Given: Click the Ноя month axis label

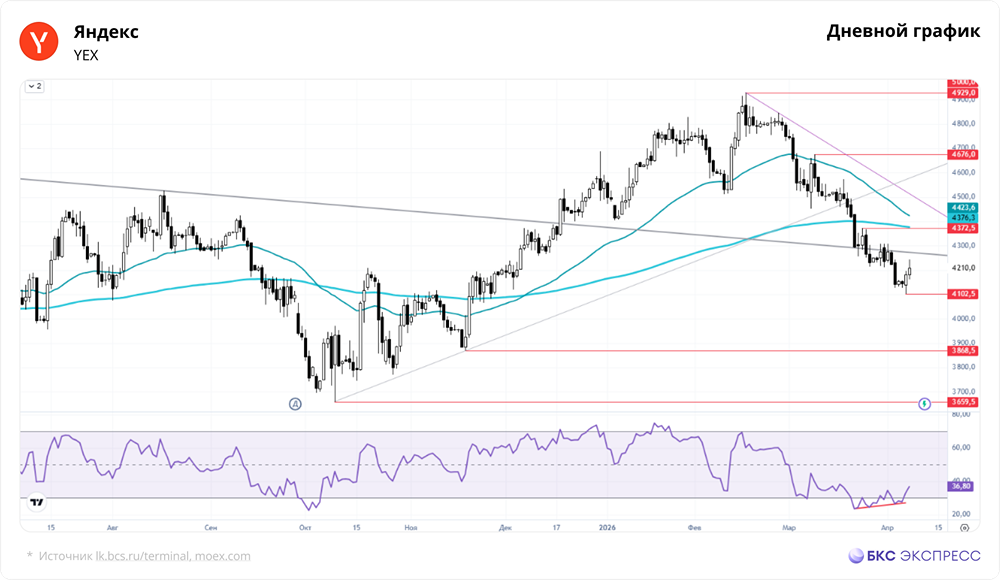Looking at the screenshot, I should [411, 528].
